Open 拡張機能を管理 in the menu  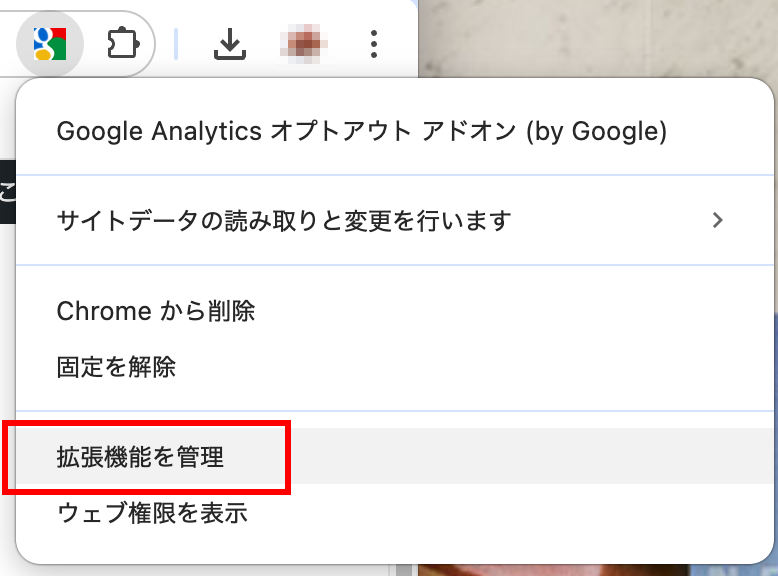[x=140, y=458]
